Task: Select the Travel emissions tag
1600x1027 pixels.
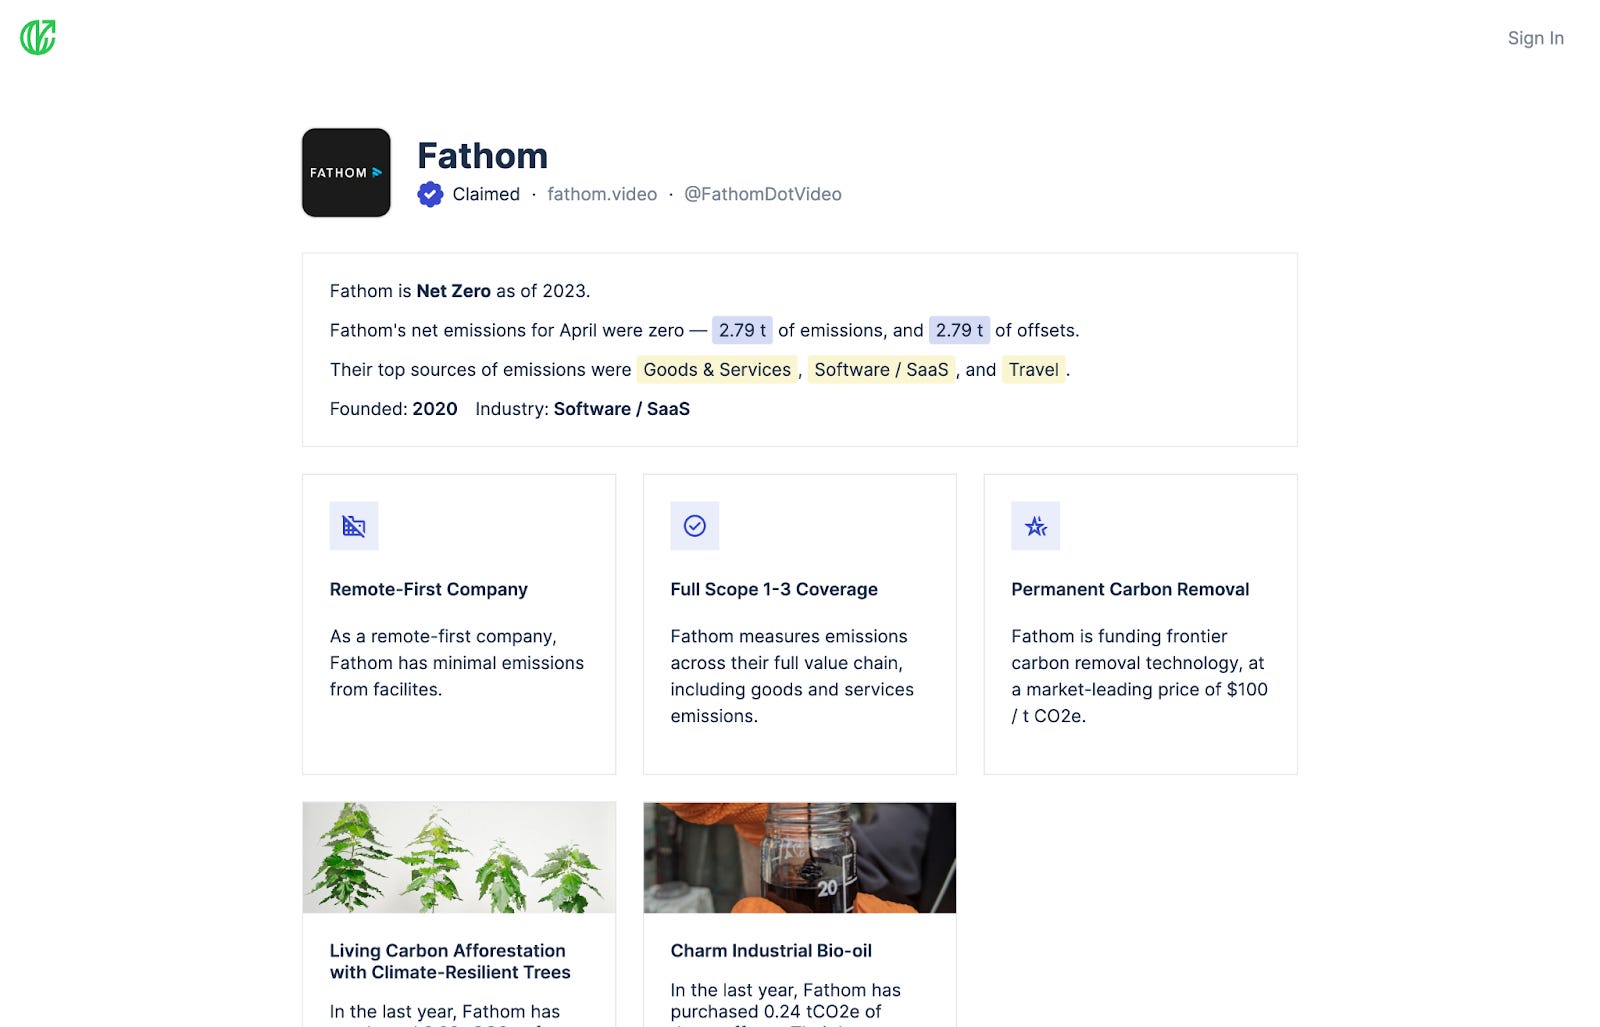Action: click(1033, 370)
